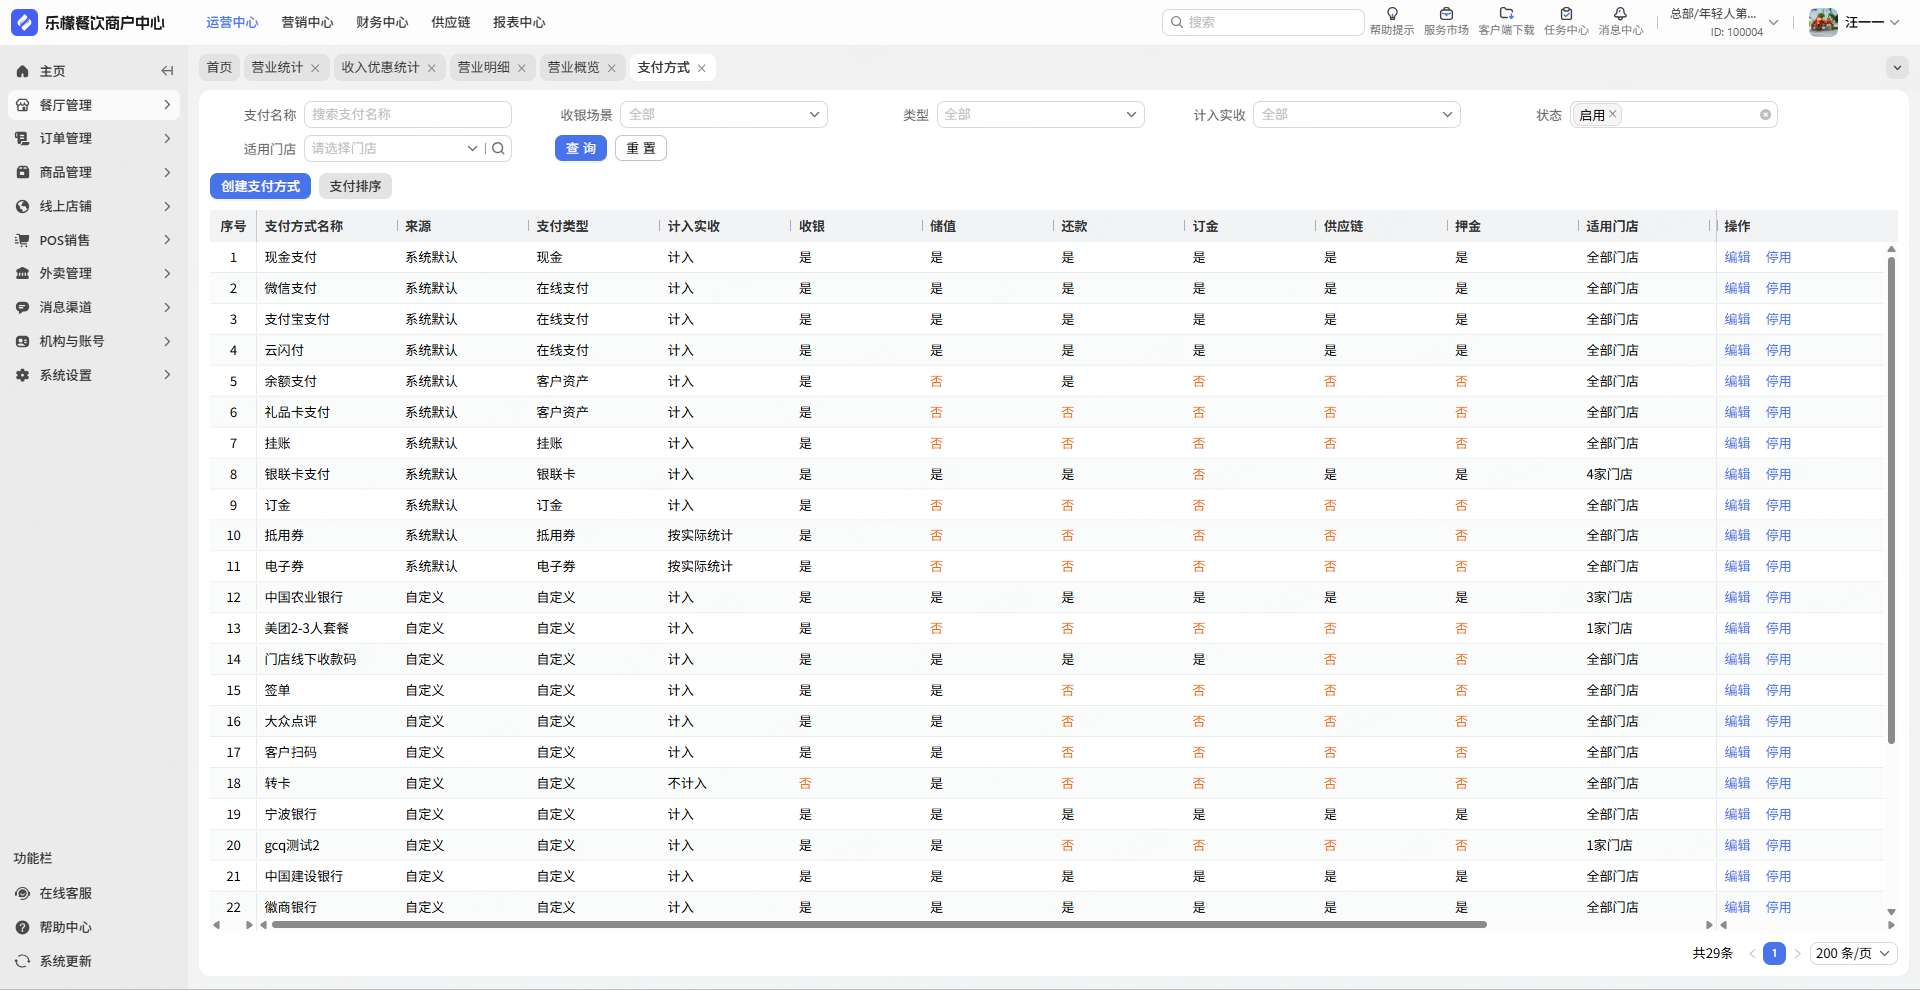Remove the 启用 status tag
The image size is (1920, 990).
[x=1612, y=114]
